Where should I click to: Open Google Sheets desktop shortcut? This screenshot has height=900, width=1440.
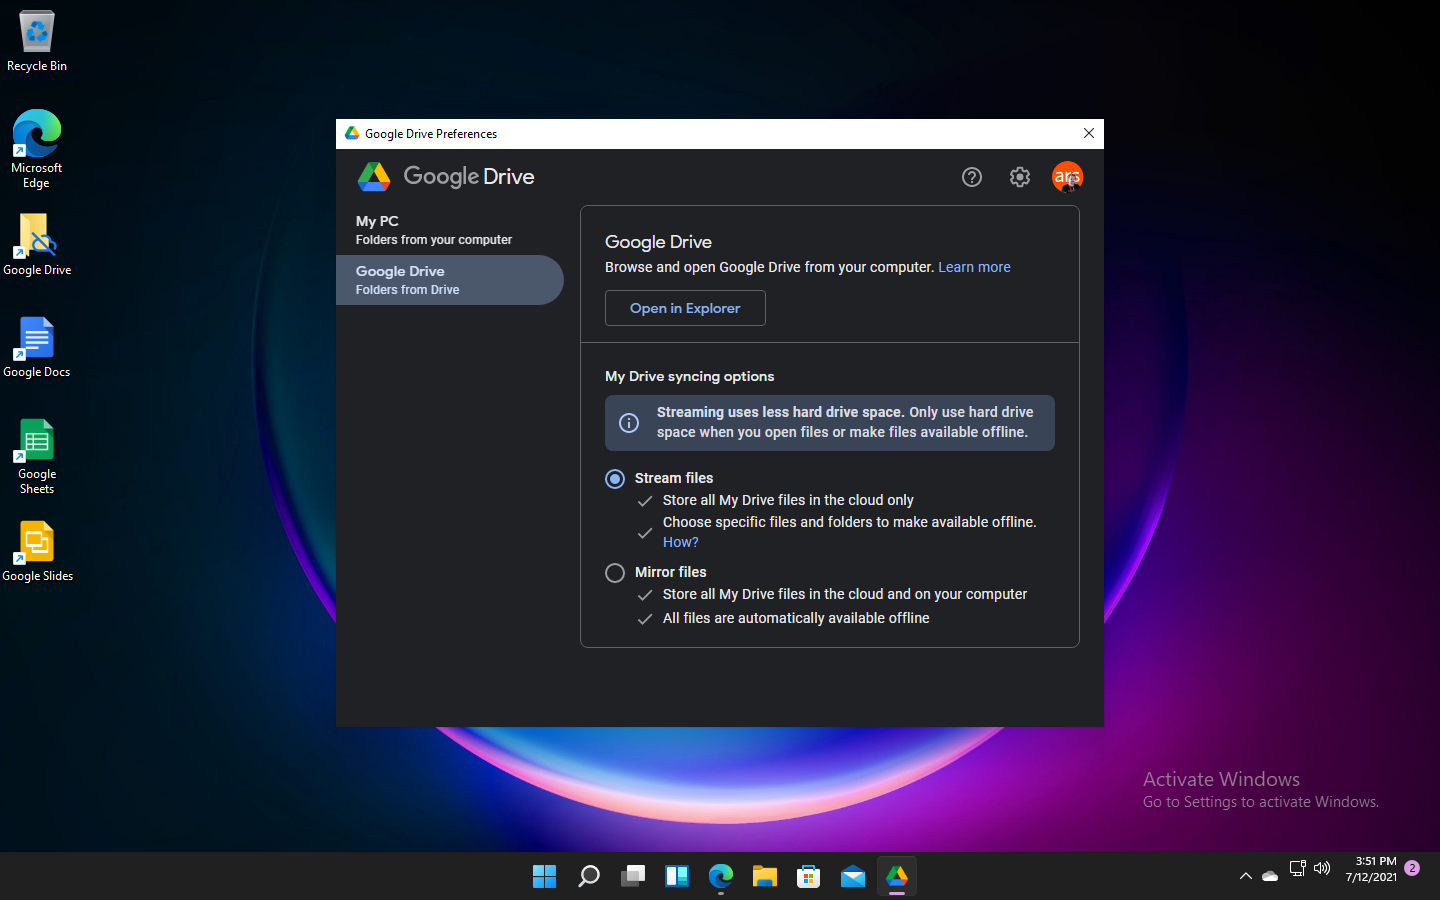point(36,445)
